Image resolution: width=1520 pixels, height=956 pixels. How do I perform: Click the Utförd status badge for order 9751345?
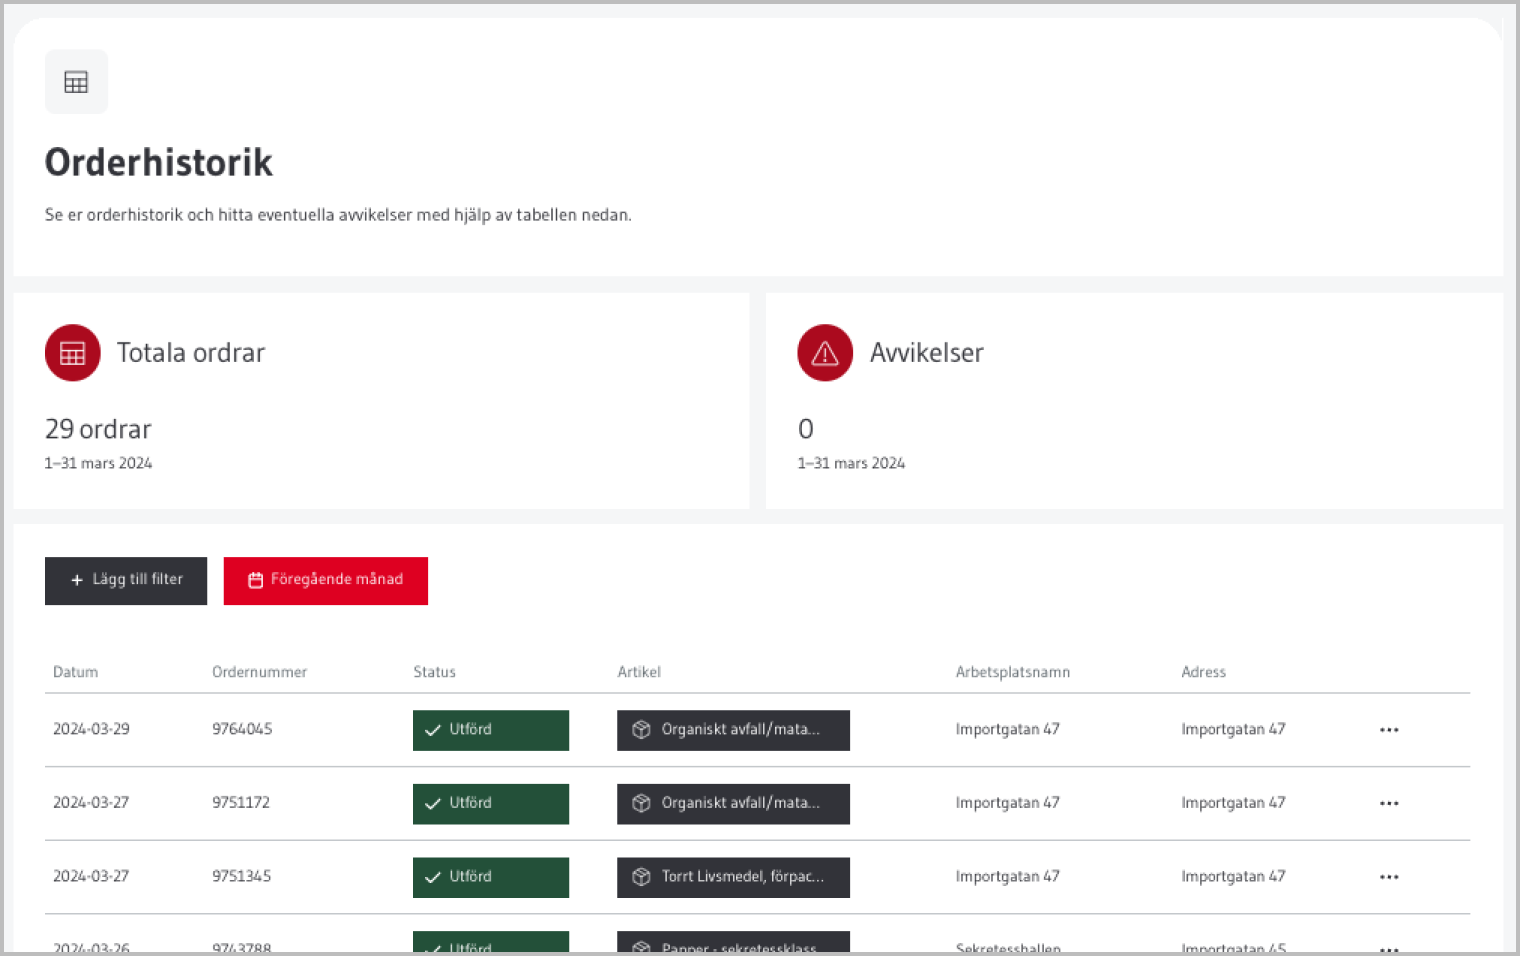[x=490, y=877]
